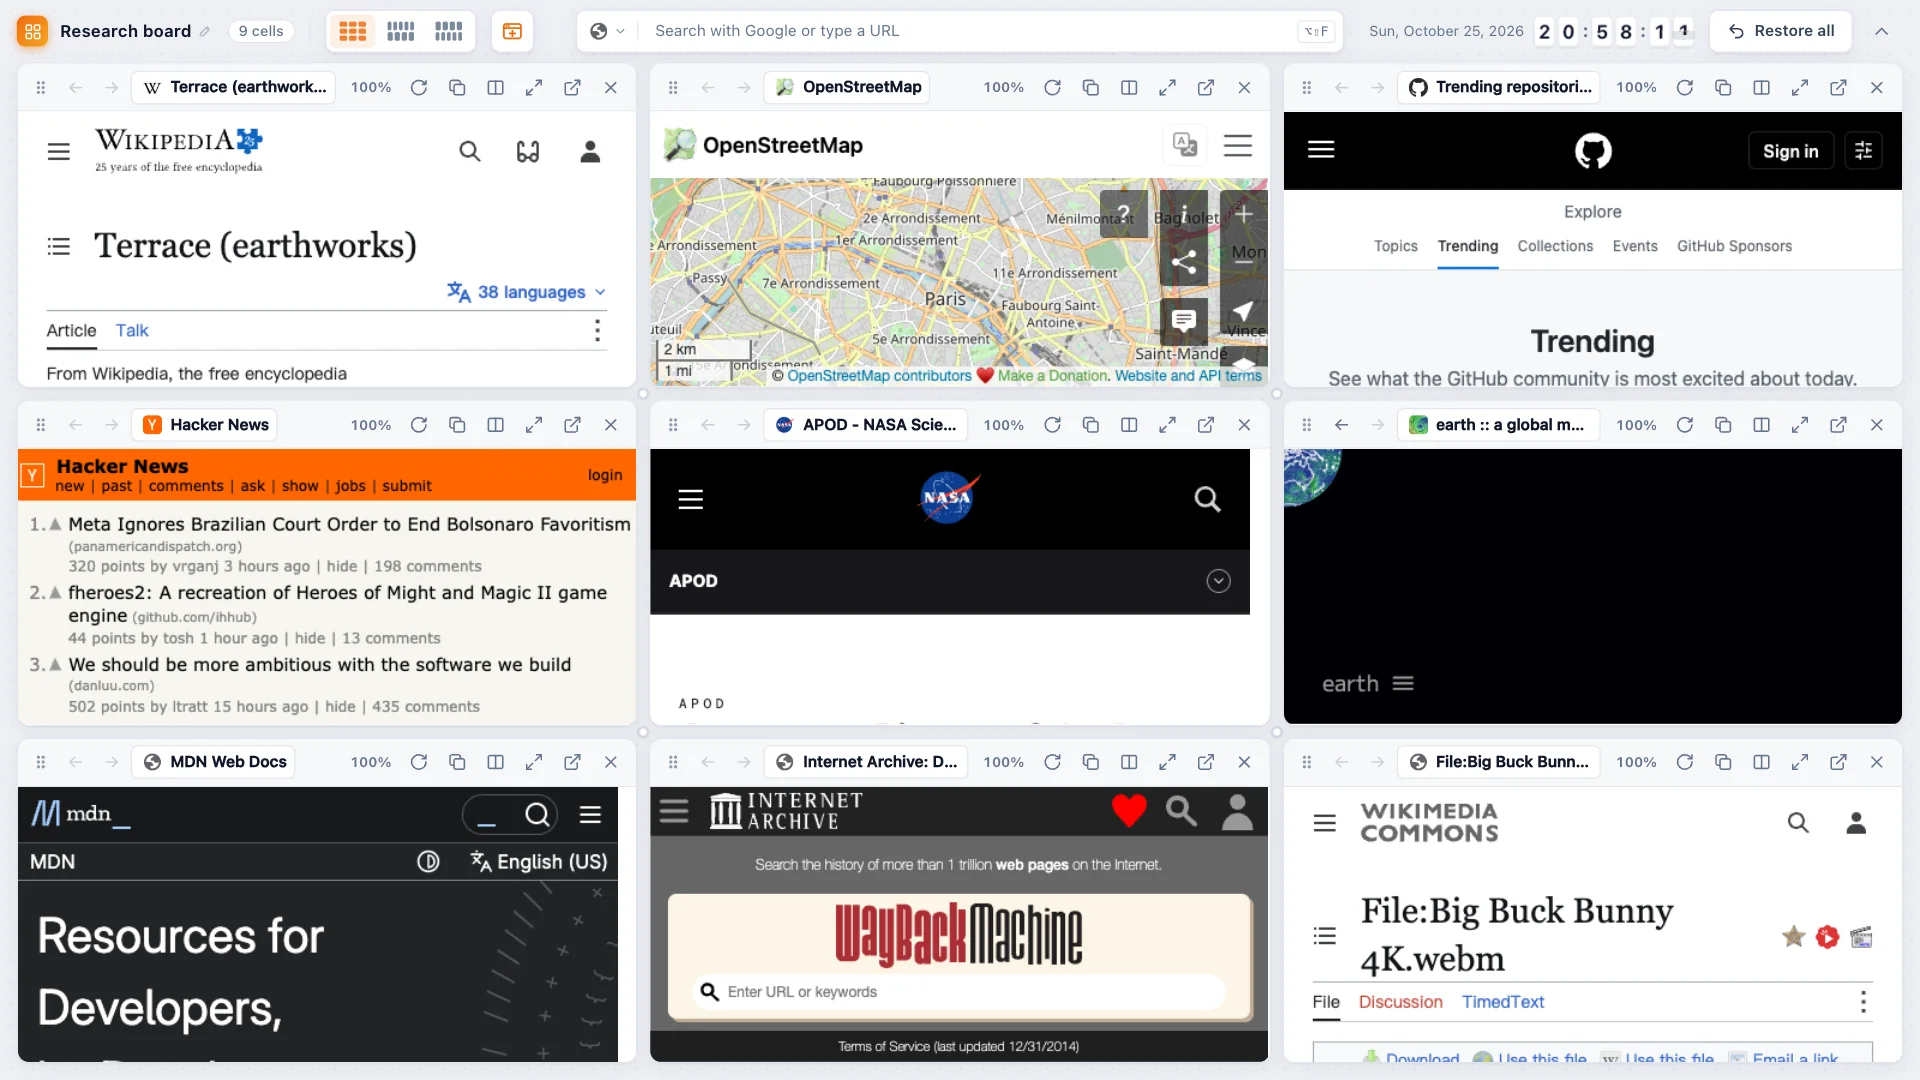Toggle Wikipedia appearance glasses icon
The width and height of the screenshot is (1920, 1080).
(x=527, y=151)
